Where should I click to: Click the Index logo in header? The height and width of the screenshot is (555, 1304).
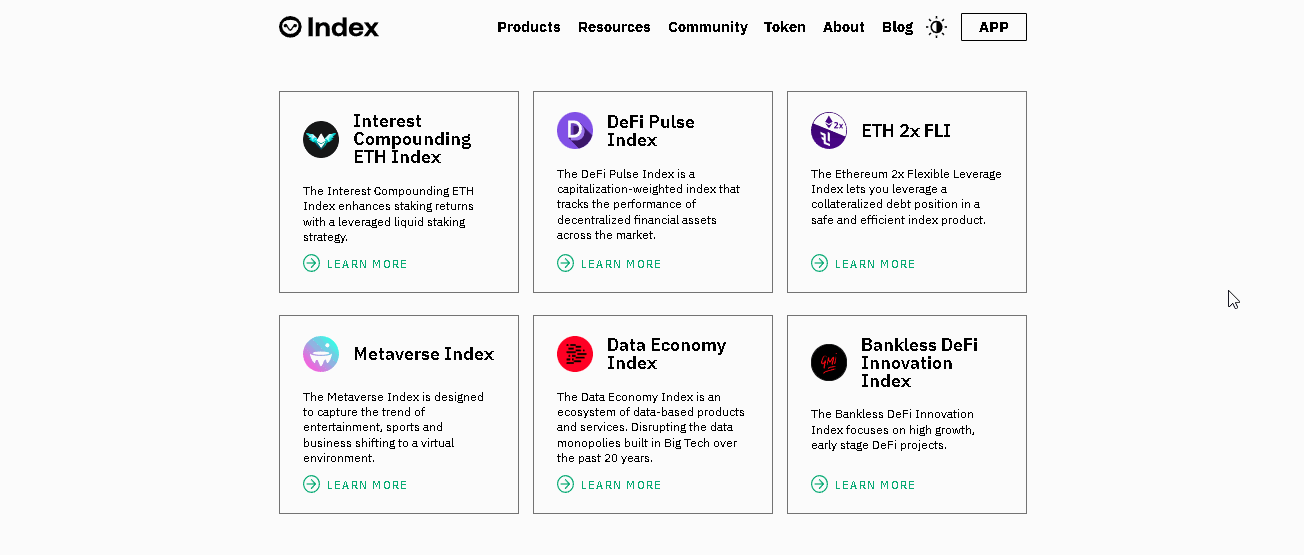(x=329, y=27)
